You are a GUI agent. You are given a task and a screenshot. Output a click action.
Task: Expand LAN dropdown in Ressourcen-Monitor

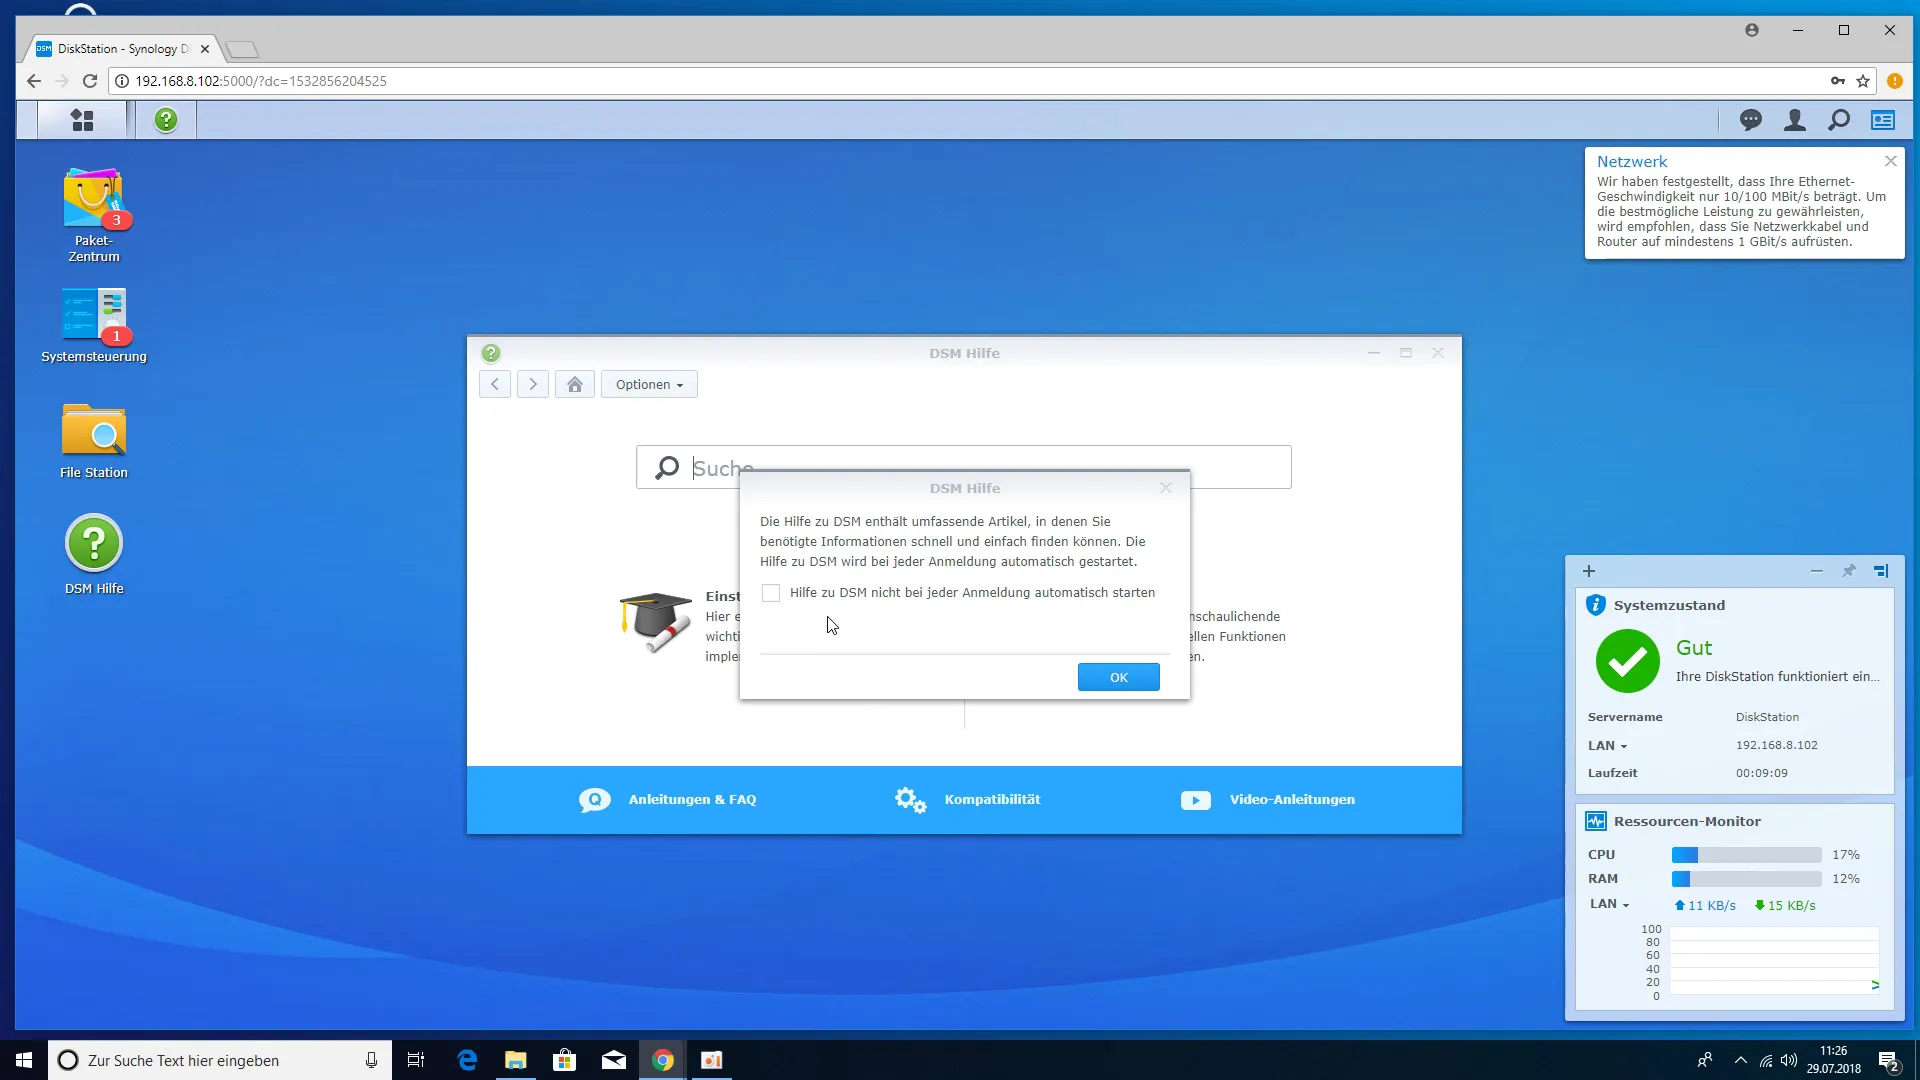[x=1610, y=904]
